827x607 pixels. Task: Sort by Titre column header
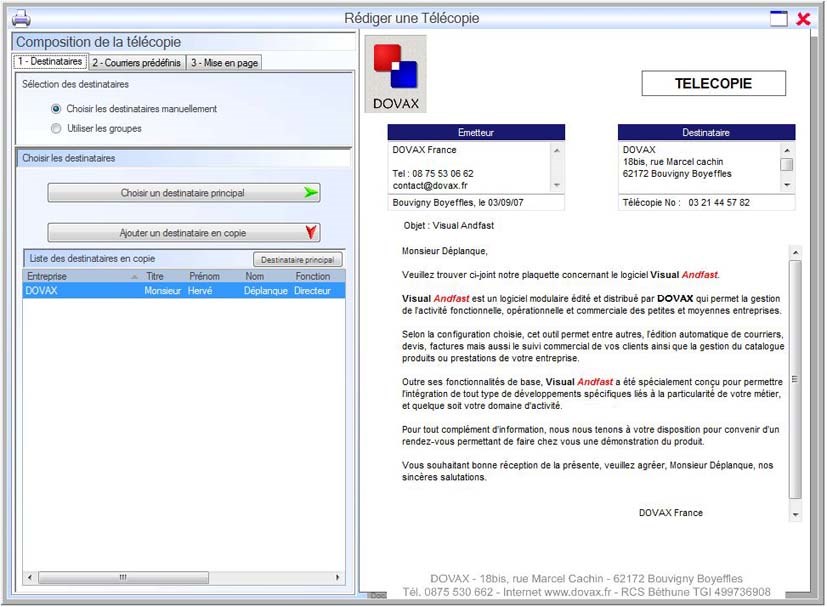click(164, 276)
